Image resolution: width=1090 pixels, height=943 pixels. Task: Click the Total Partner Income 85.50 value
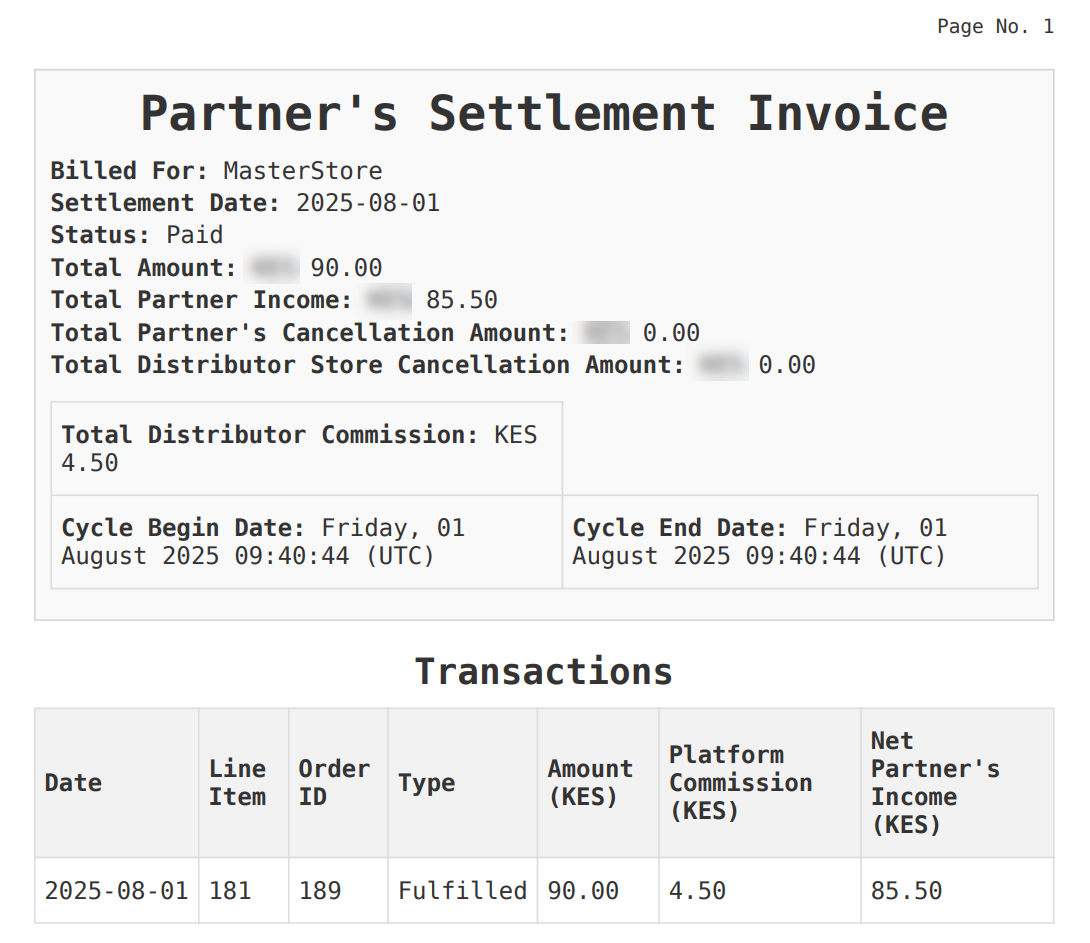coord(461,300)
